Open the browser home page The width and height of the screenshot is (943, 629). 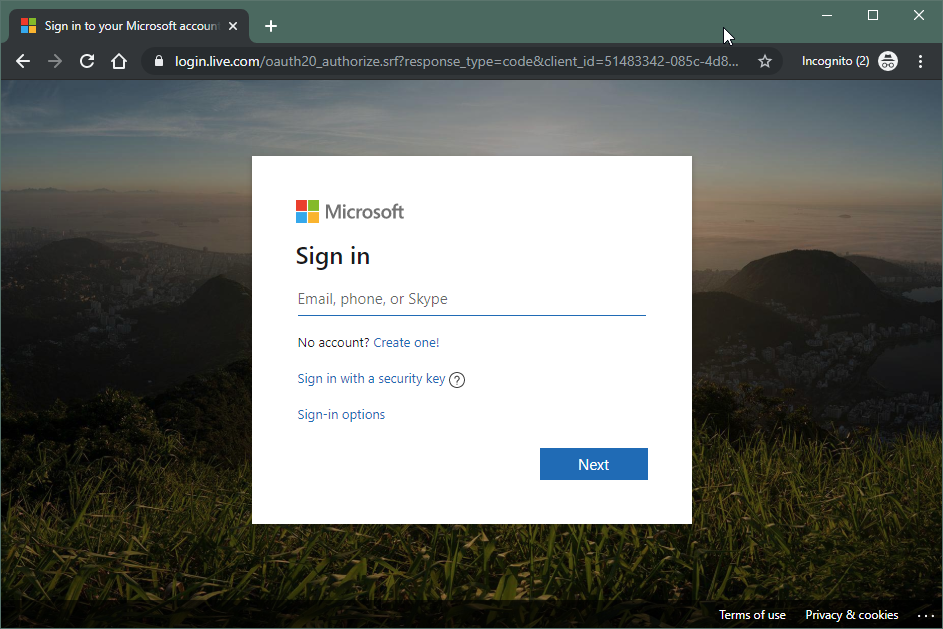119,61
